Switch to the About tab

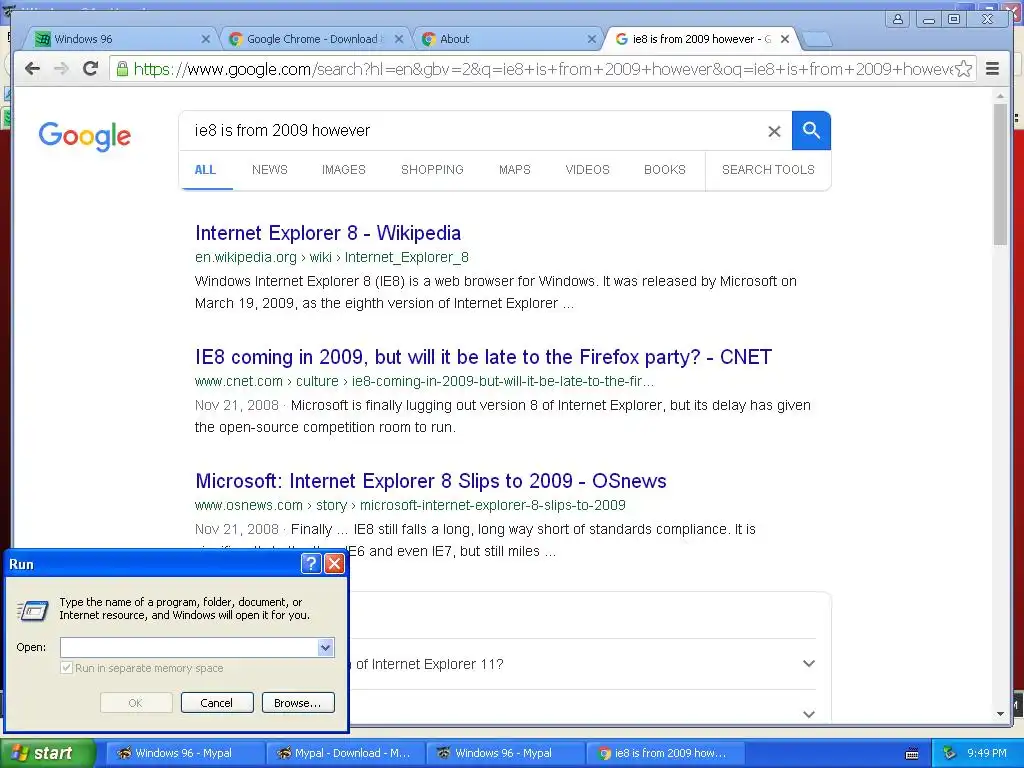point(506,39)
